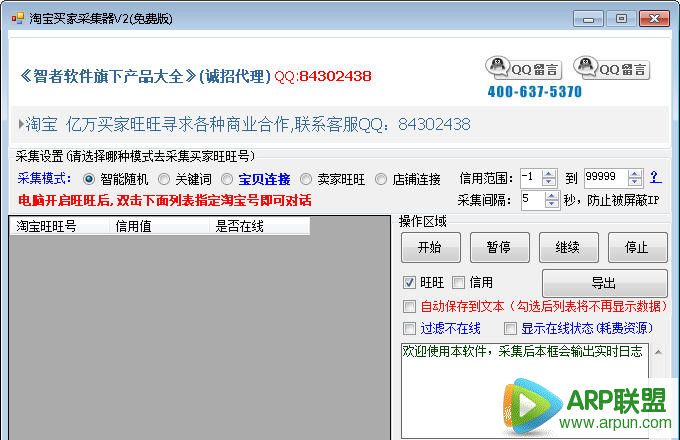
Task: Click the red QQ:84302438 text
Action: [x=323, y=76]
